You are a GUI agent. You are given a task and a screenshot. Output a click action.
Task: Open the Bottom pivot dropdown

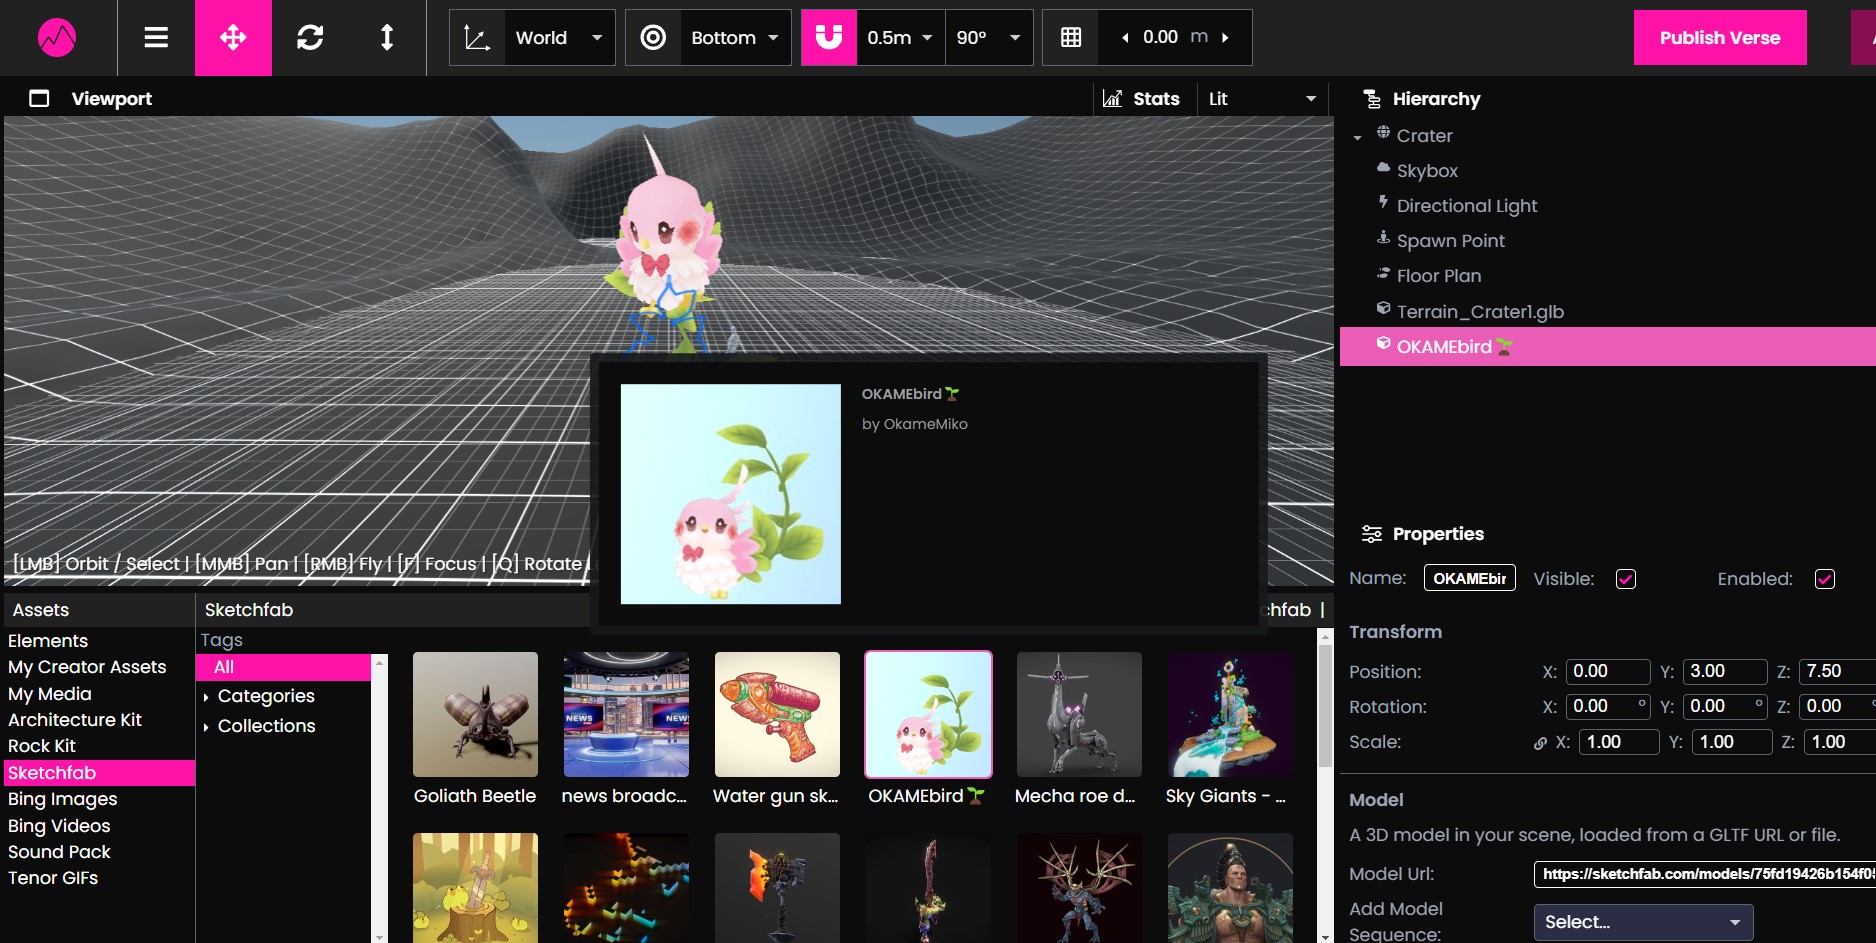click(735, 38)
